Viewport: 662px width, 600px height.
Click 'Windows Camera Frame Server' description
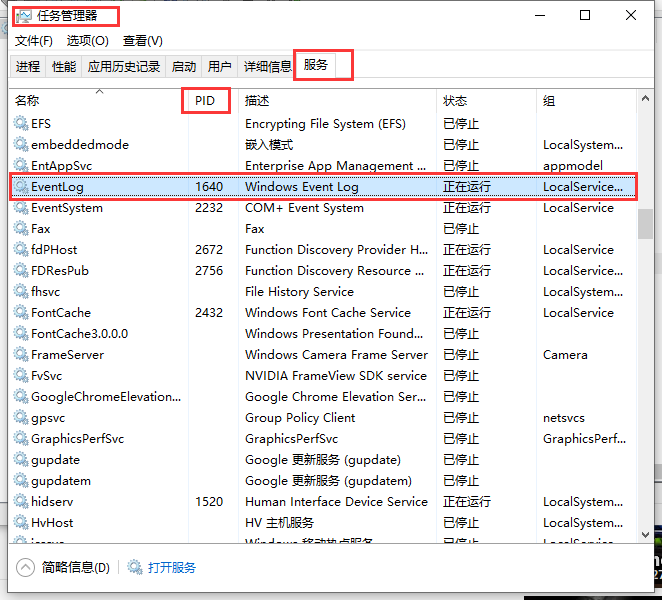point(336,355)
